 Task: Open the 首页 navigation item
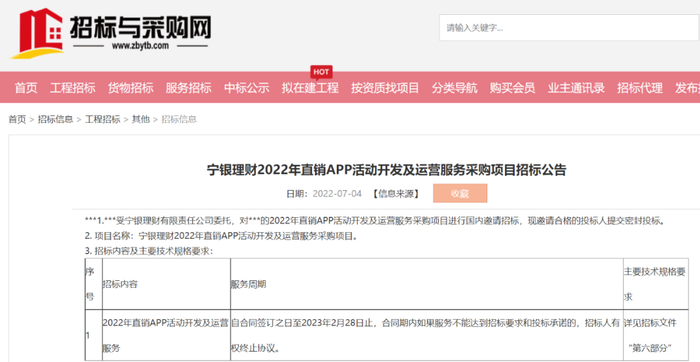(x=26, y=88)
